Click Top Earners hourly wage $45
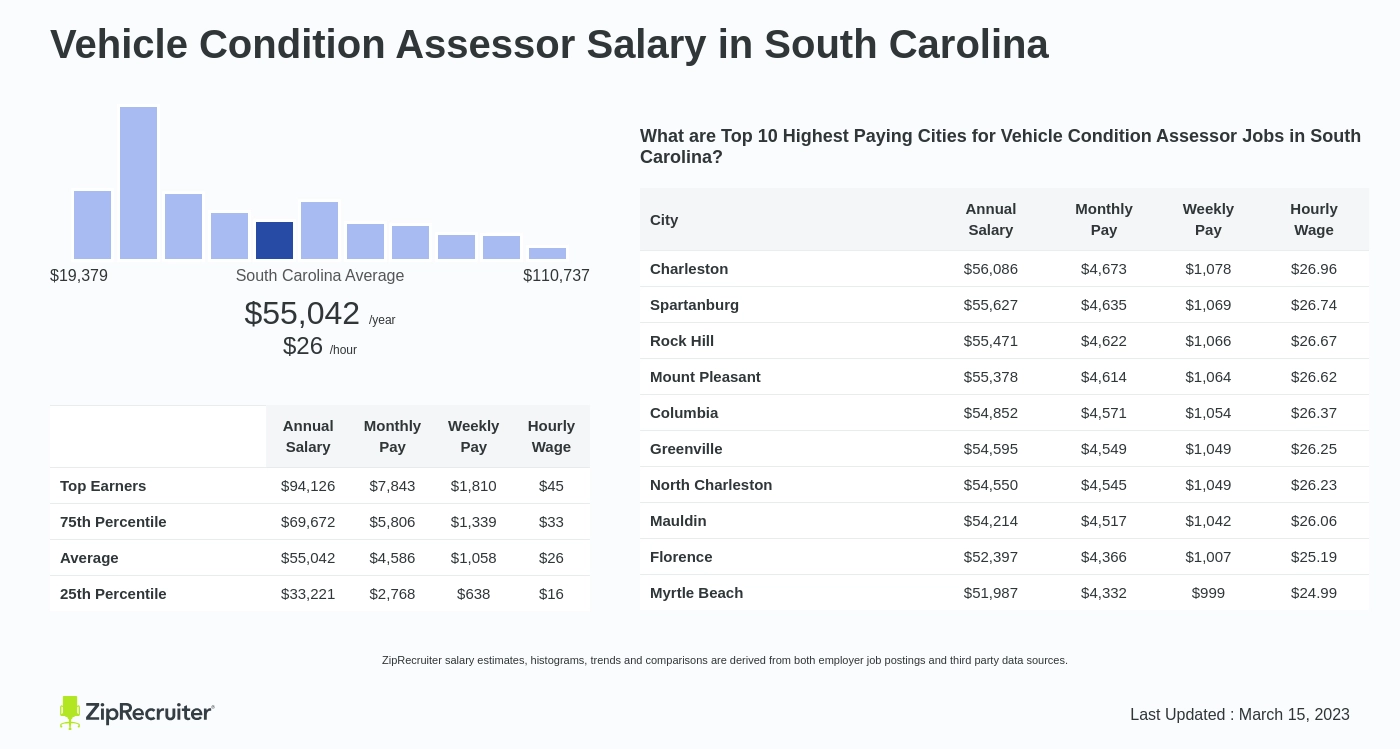 pos(551,486)
